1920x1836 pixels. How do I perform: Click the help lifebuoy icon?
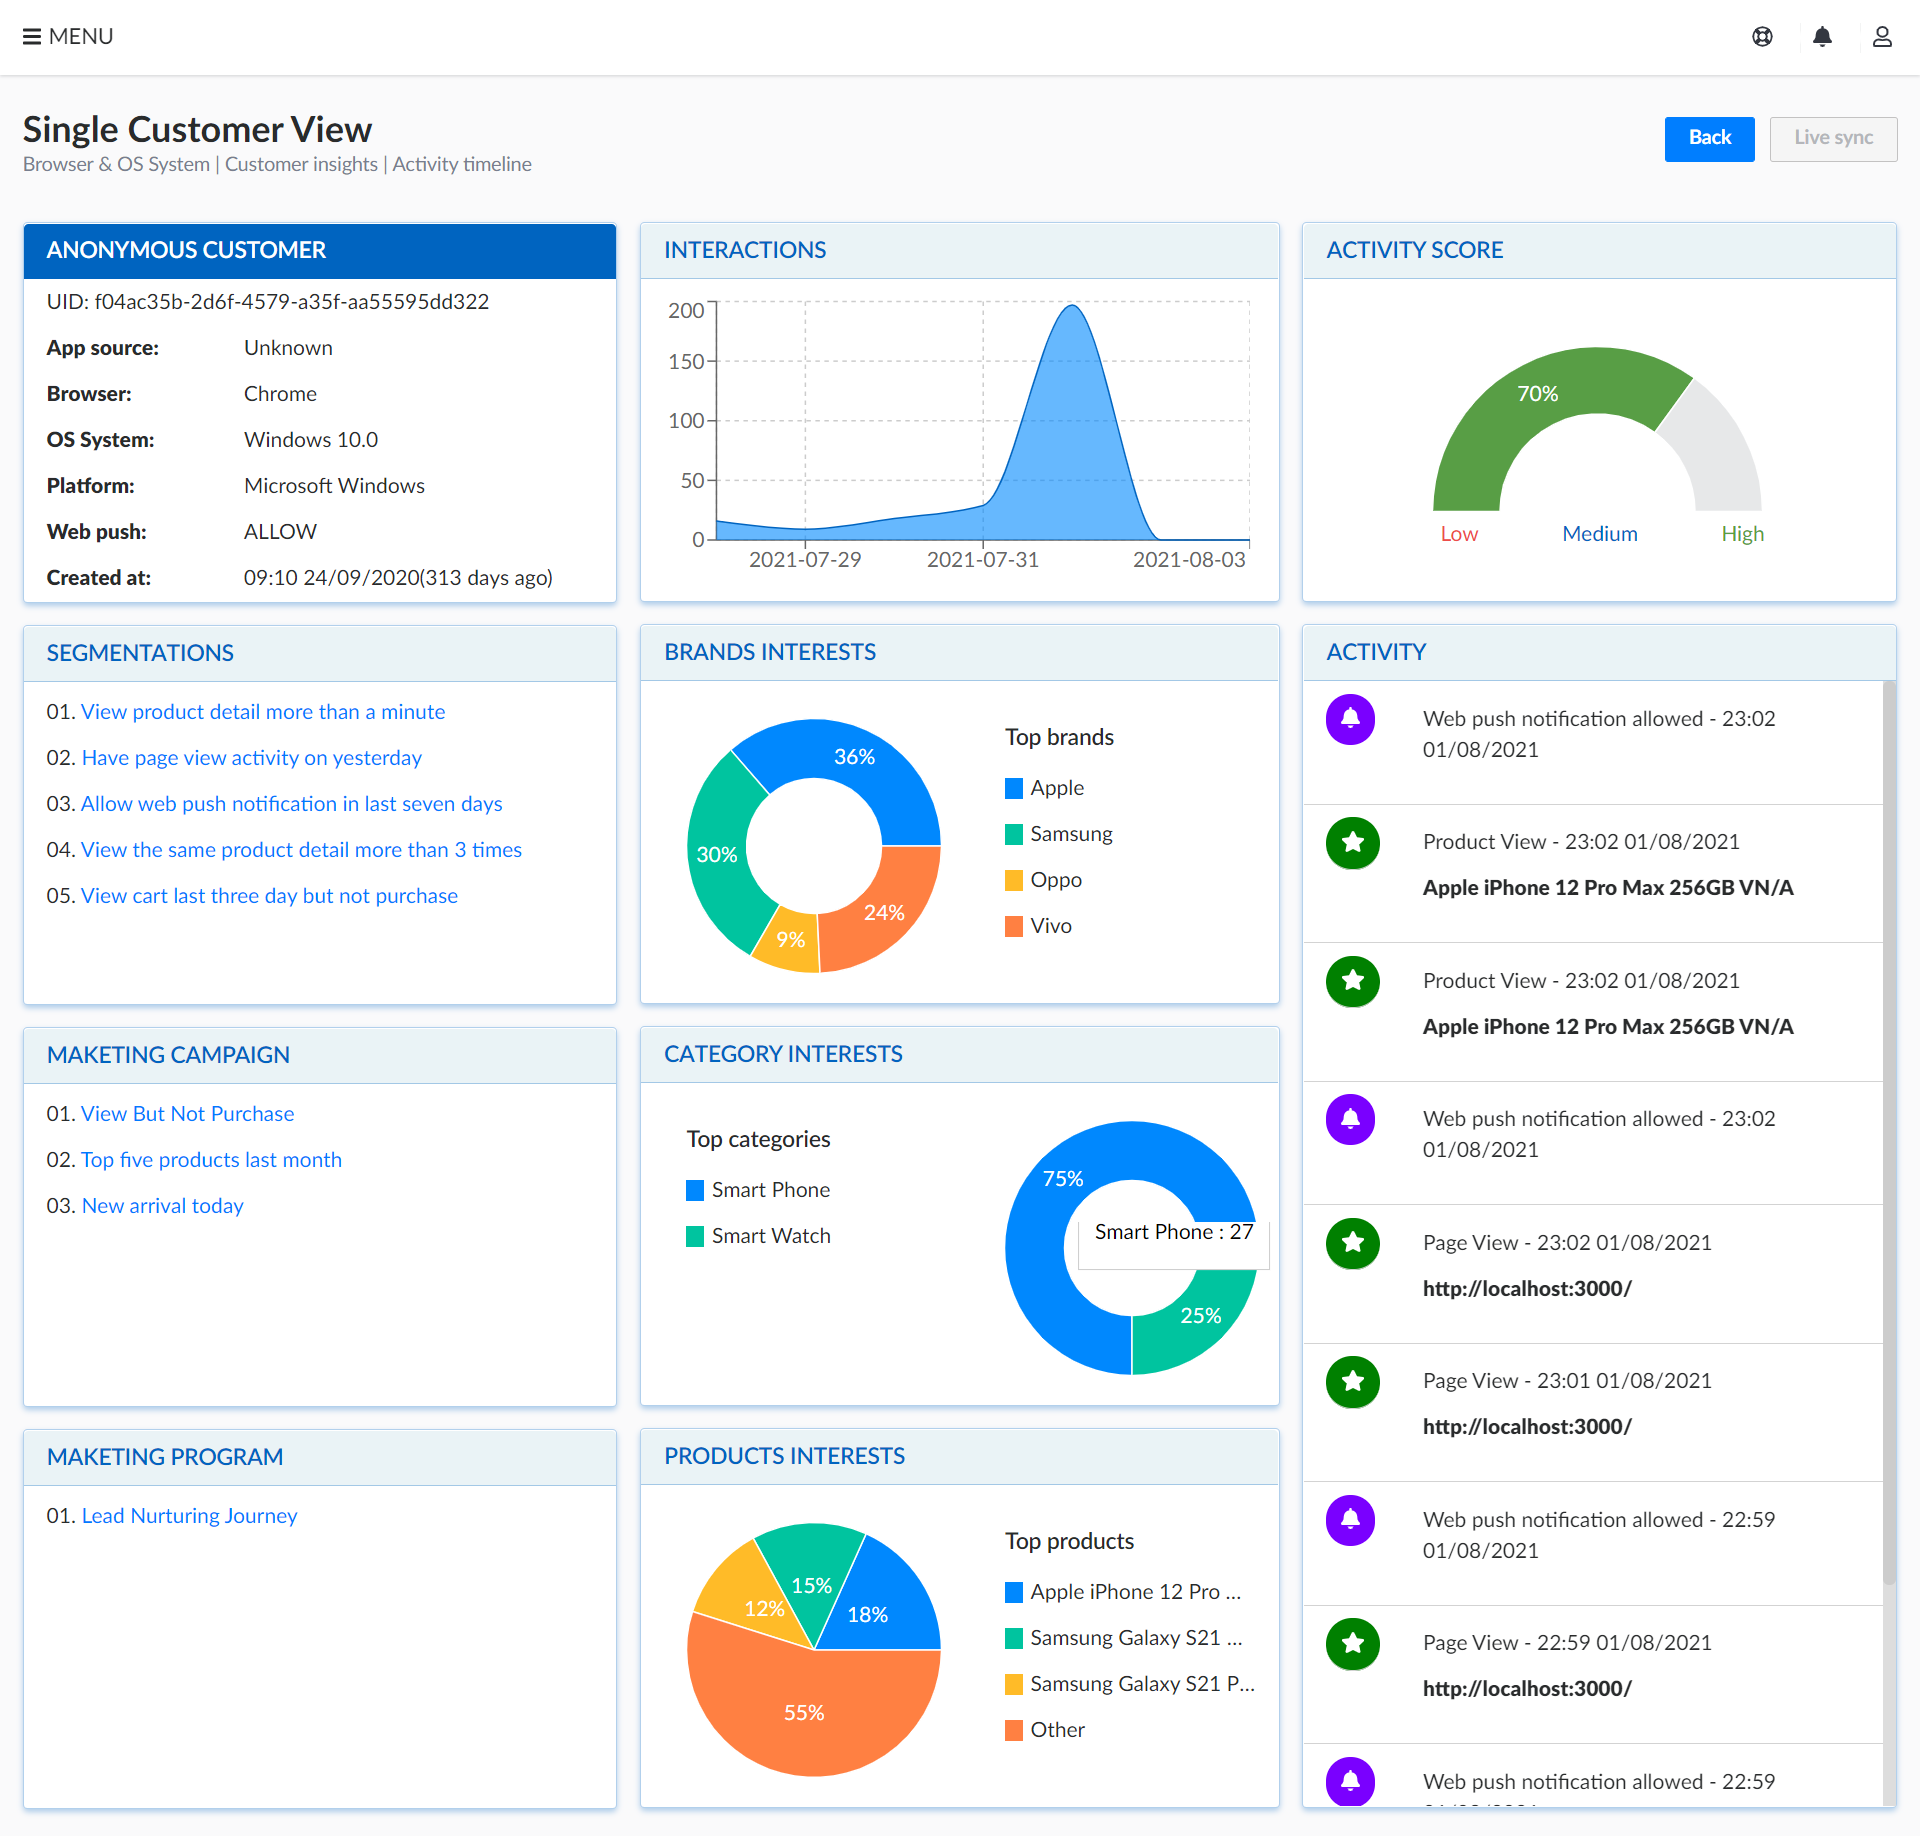(1762, 37)
